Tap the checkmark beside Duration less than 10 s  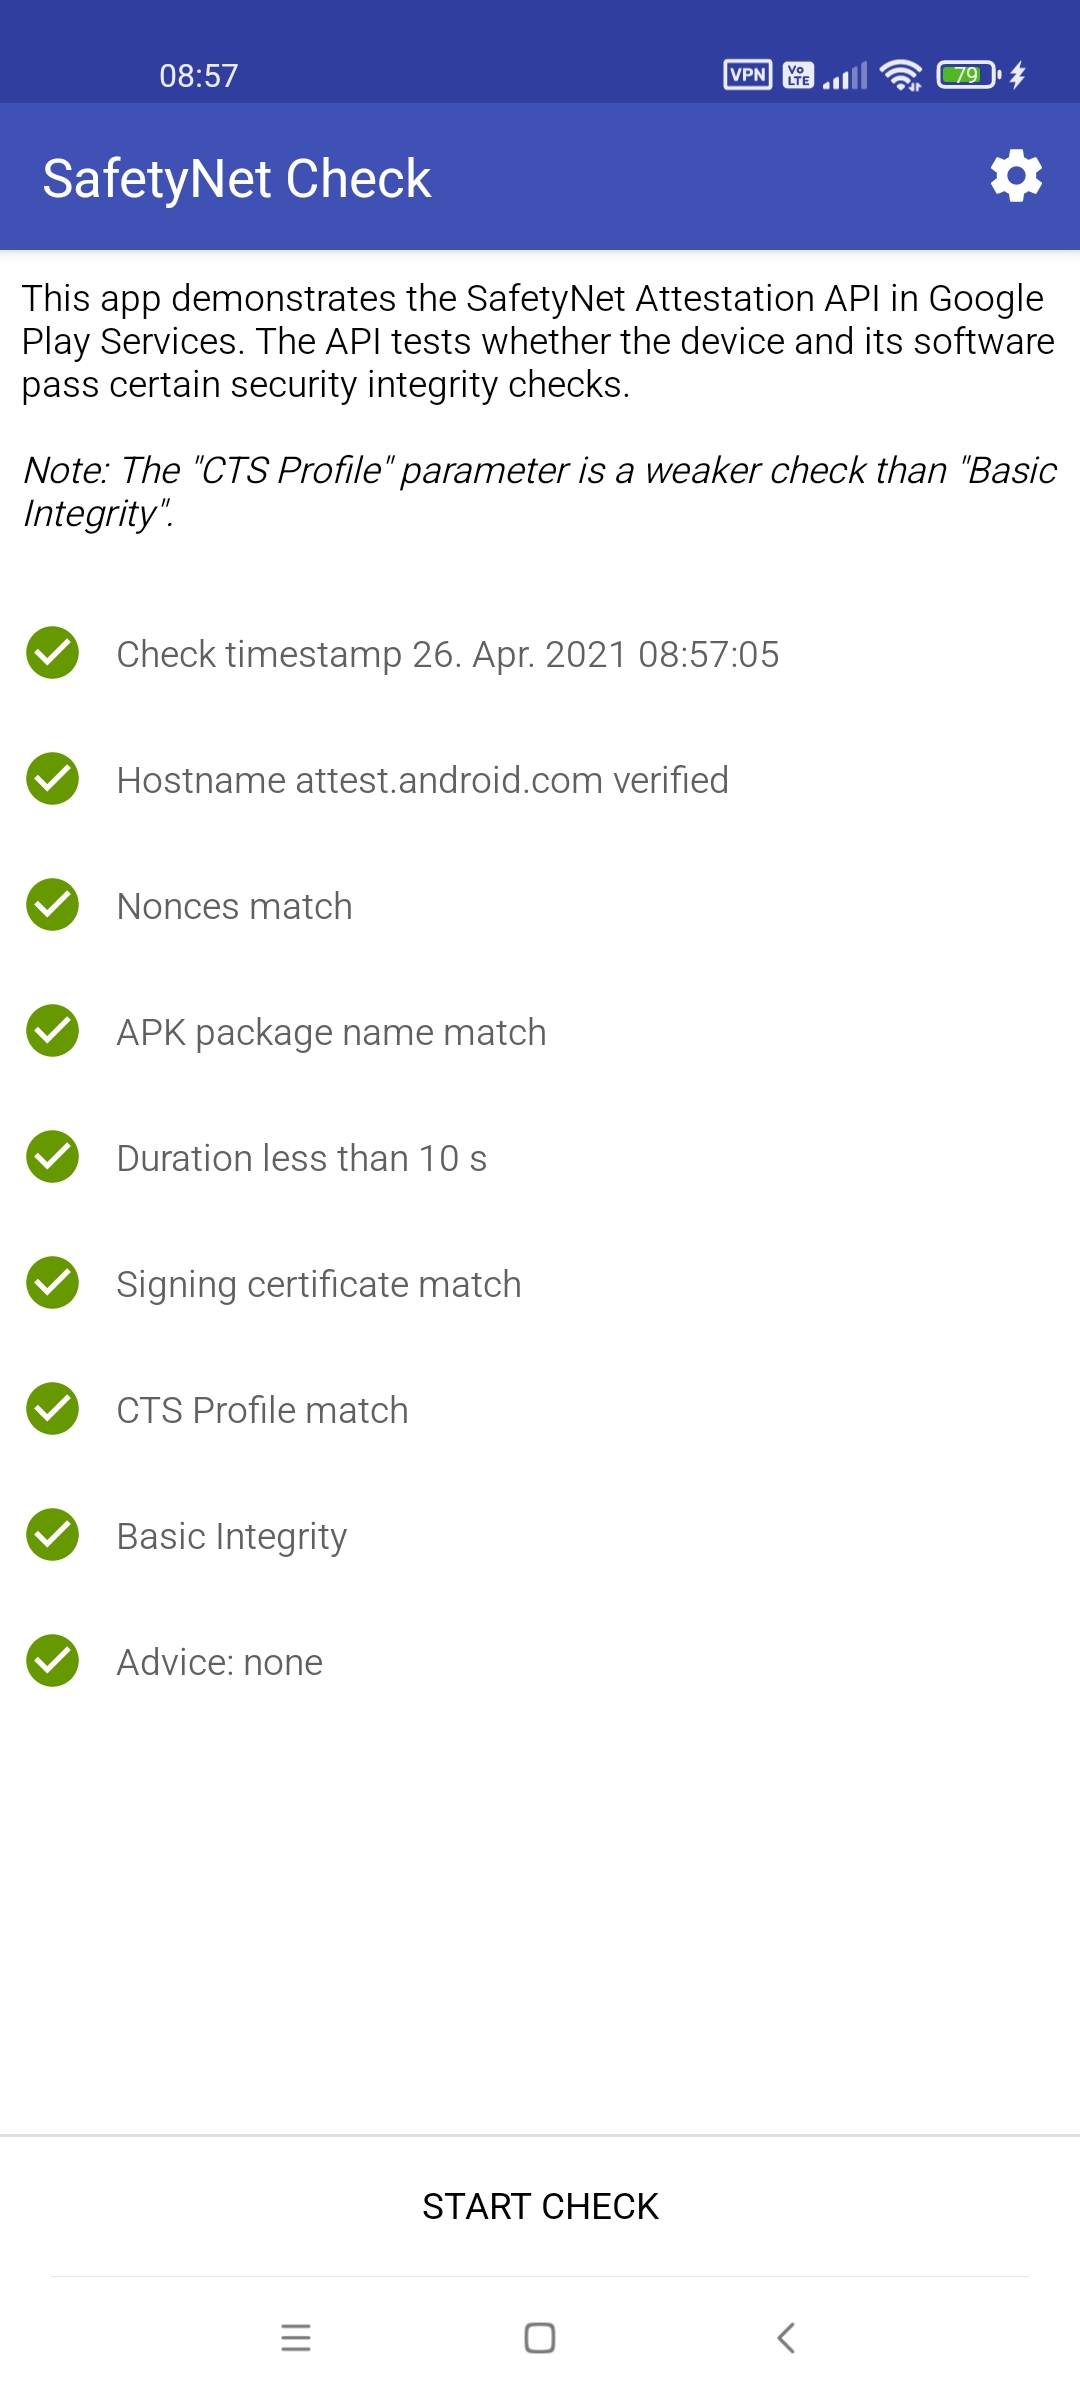[53, 1157]
